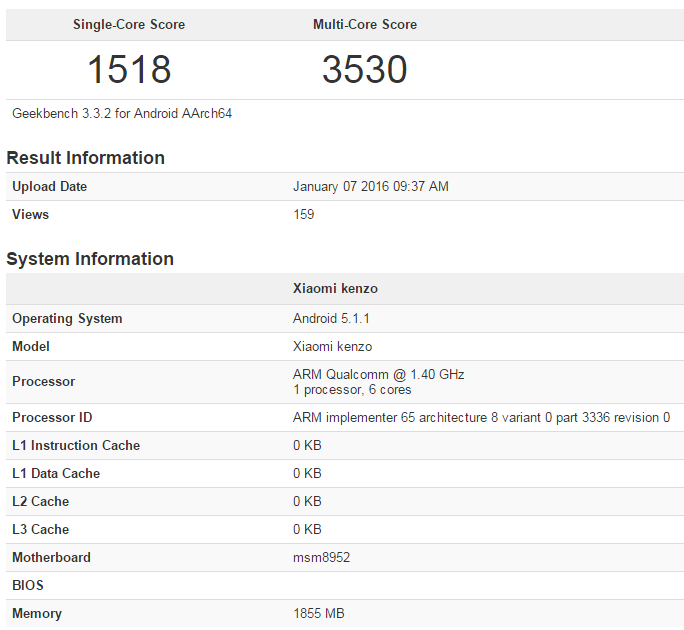This screenshot has width=684, height=630.
Task: Click the Memory value 1855 MB
Action: click(x=318, y=614)
